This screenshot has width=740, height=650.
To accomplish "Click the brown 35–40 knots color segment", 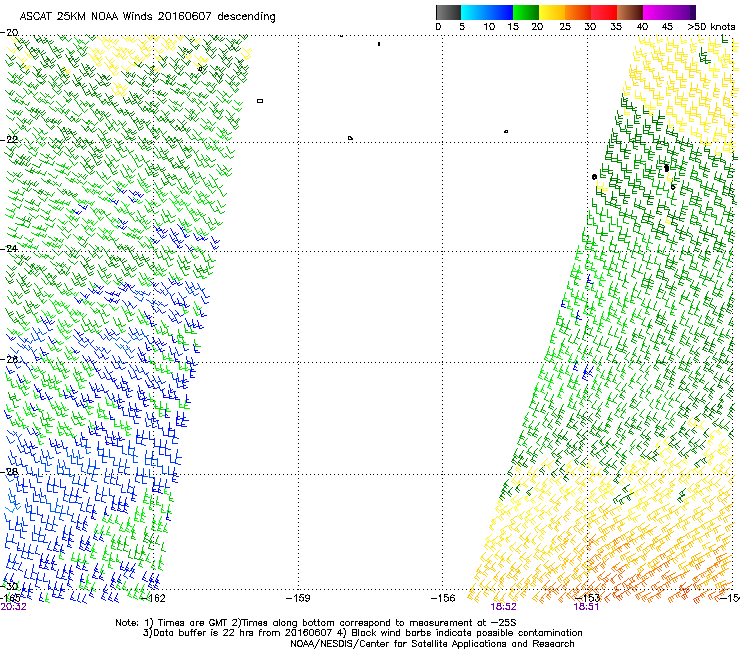I will pos(630,12).
